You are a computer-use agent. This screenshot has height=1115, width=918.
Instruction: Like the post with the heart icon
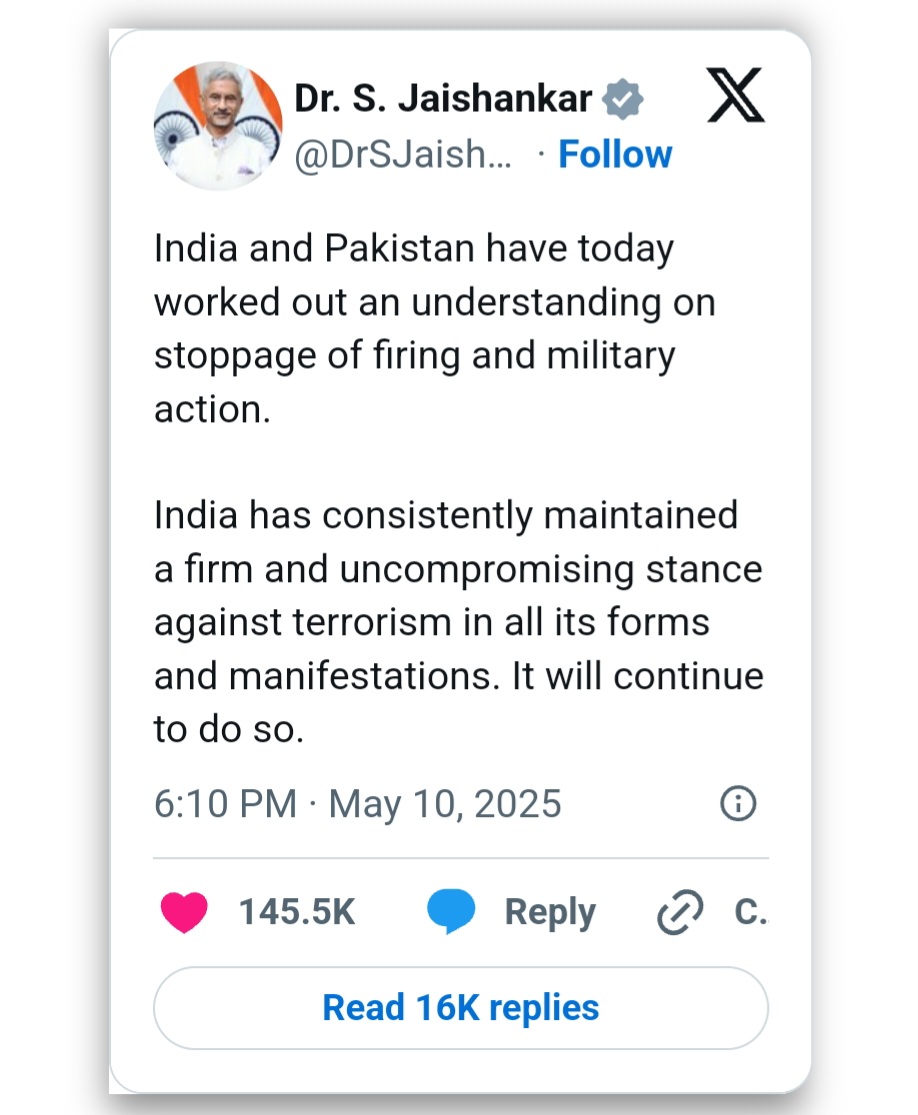tap(184, 912)
